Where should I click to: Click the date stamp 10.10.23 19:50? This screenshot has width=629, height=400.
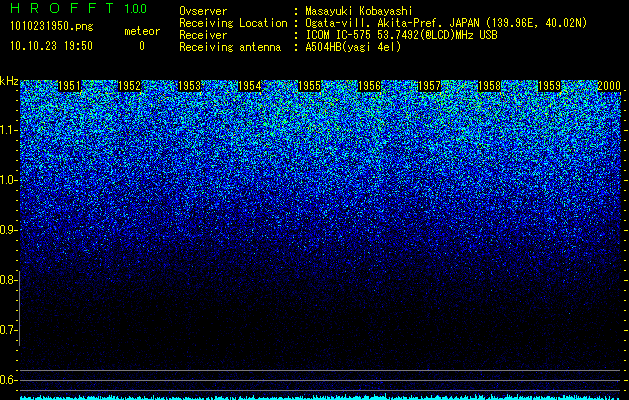coord(51,46)
